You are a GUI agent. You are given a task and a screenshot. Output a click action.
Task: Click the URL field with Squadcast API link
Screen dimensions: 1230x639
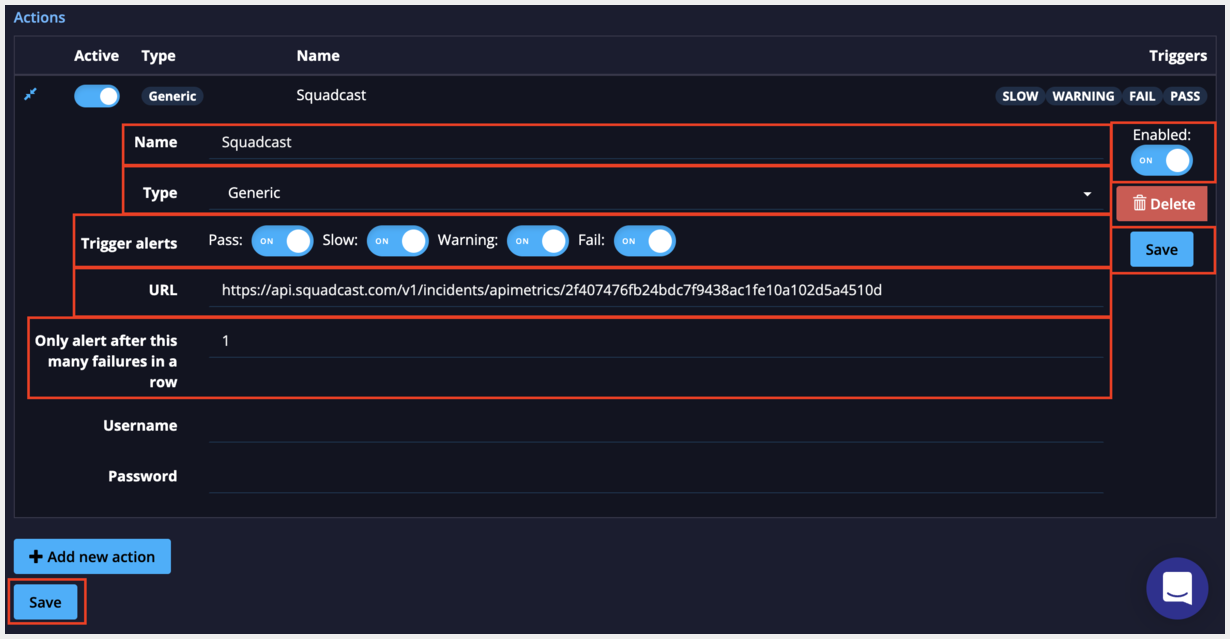click(656, 290)
